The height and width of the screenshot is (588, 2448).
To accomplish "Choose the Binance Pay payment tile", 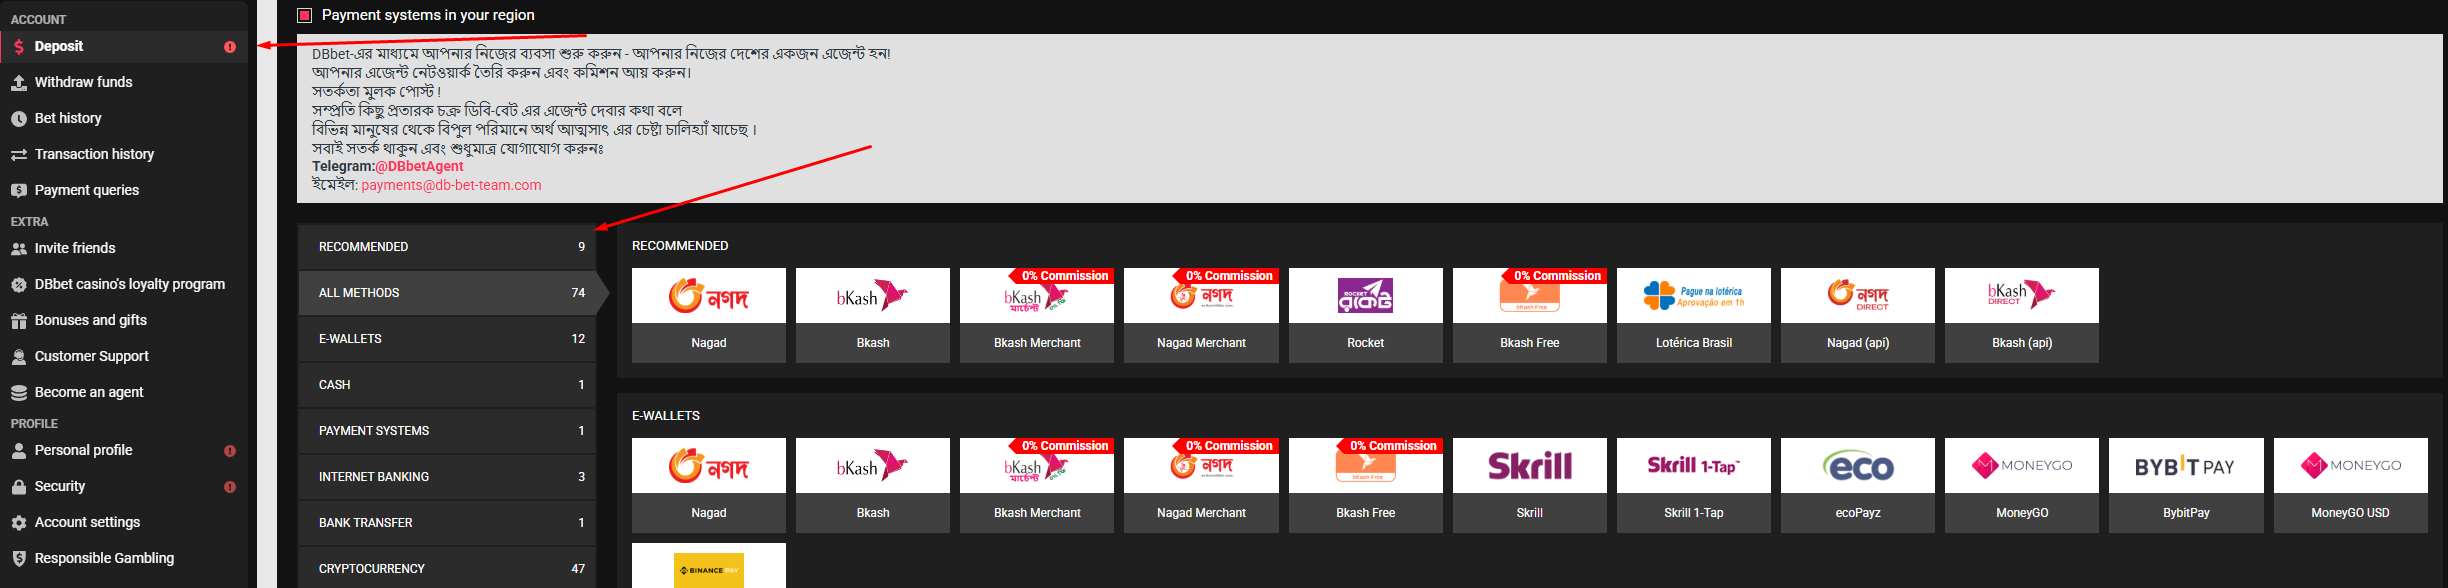I will pos(709,566).
